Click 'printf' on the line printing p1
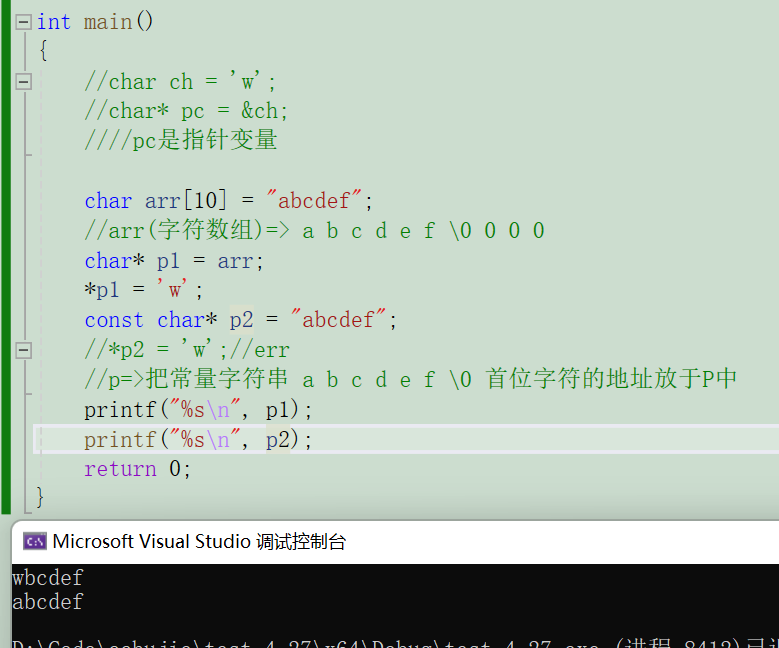 [120, 410]
